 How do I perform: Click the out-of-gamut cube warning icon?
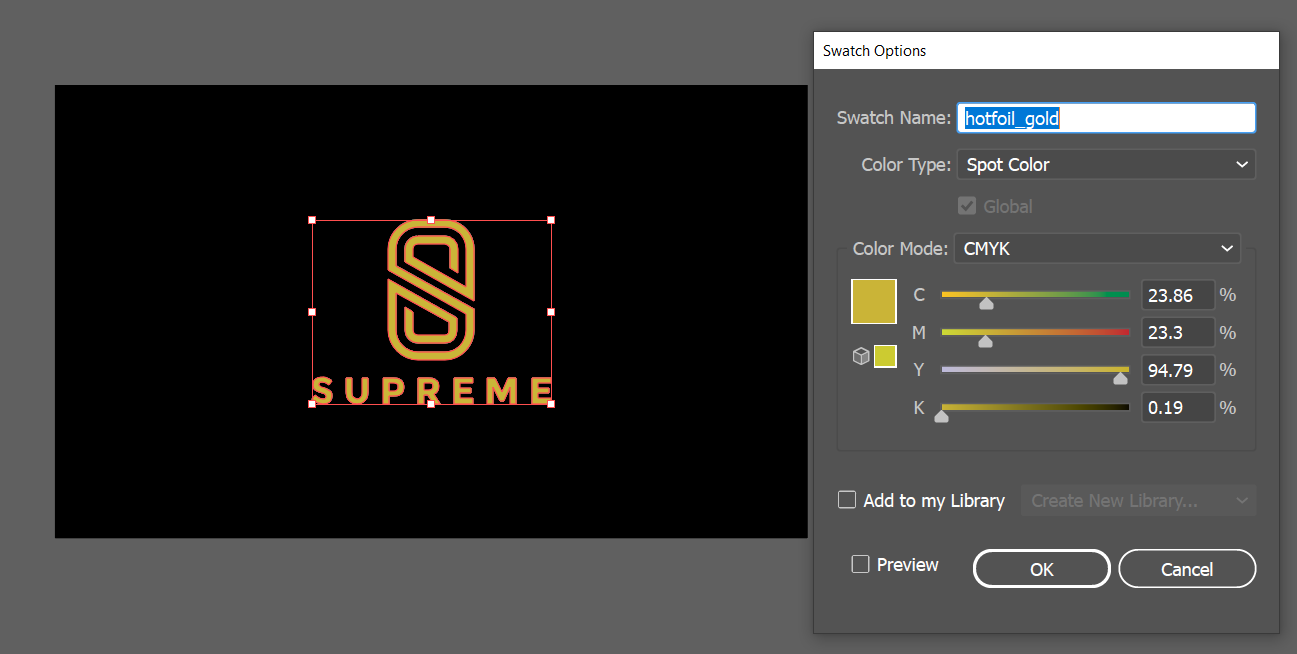click(x=860, y=356)
